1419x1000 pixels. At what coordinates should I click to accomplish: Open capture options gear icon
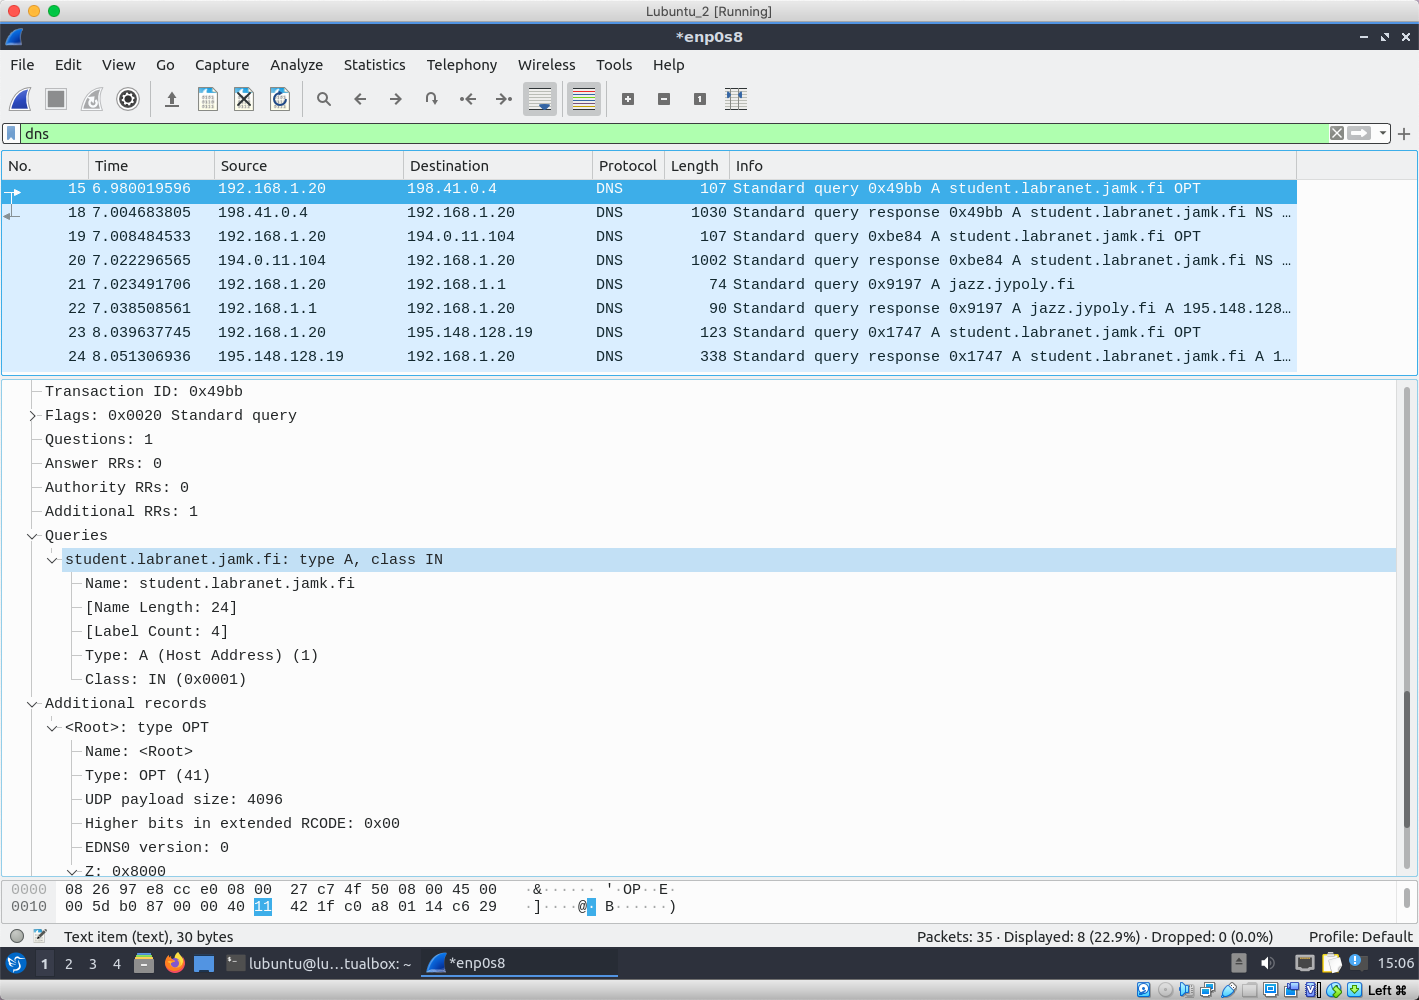pyautogui.click(x=128, y=99)
